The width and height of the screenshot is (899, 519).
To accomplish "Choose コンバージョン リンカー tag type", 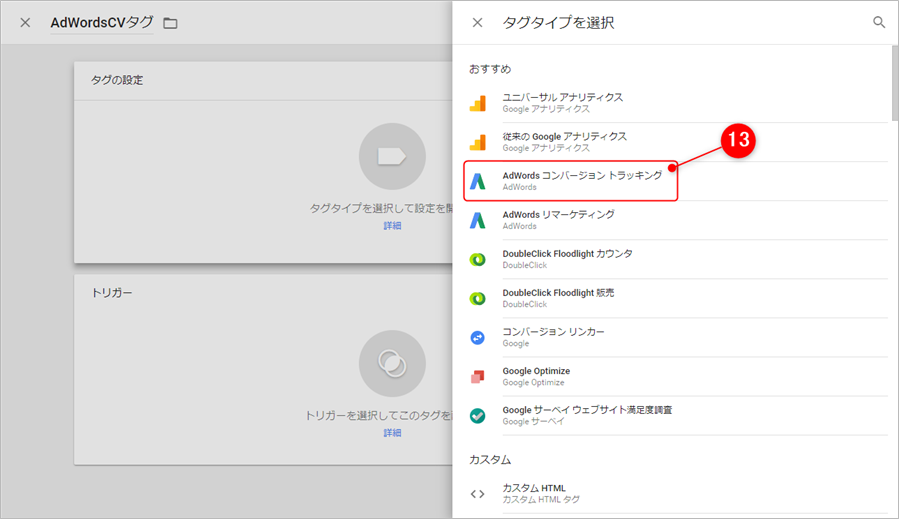I will (x=678, y=338).
